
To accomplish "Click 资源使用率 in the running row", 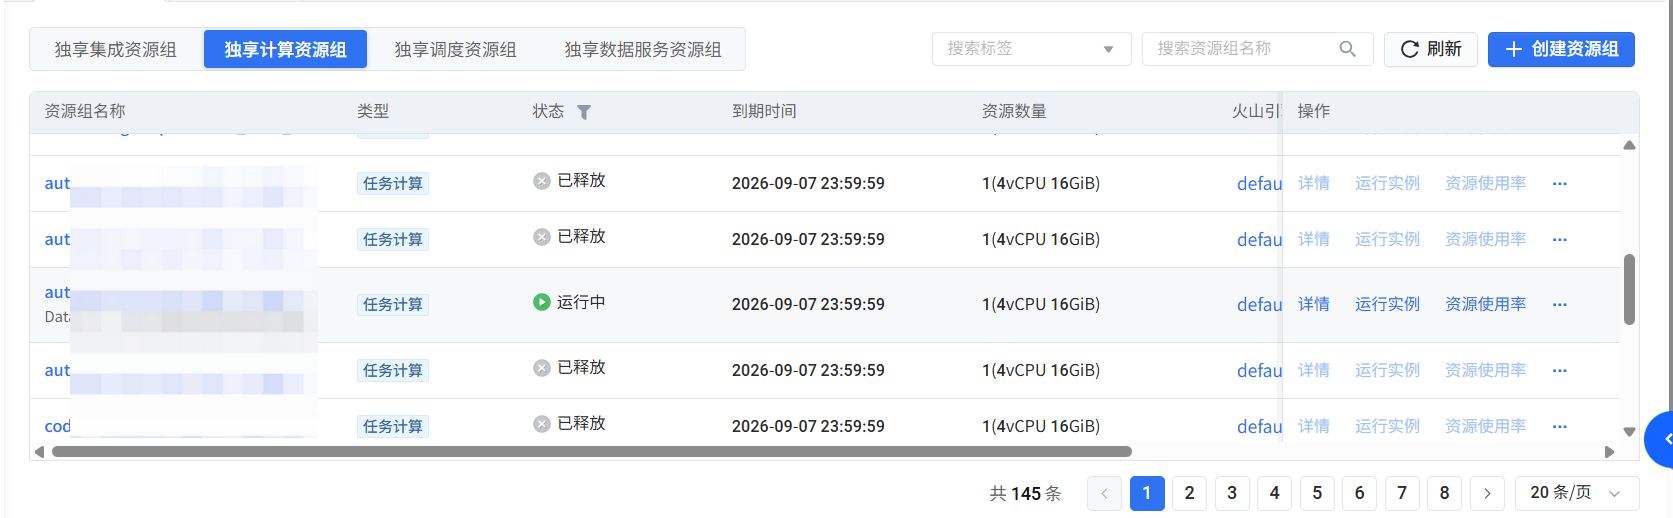I will [x=1485, y=305].
